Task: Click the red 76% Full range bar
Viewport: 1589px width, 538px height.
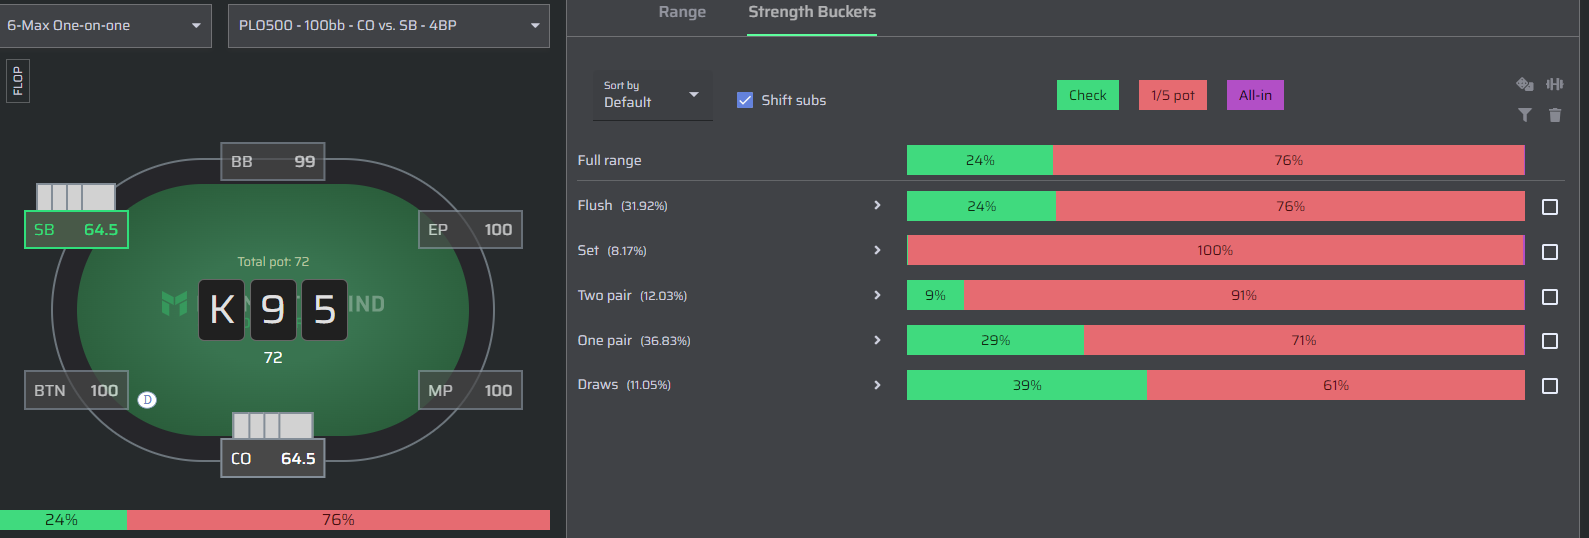Action: [x=1288, y=160]
